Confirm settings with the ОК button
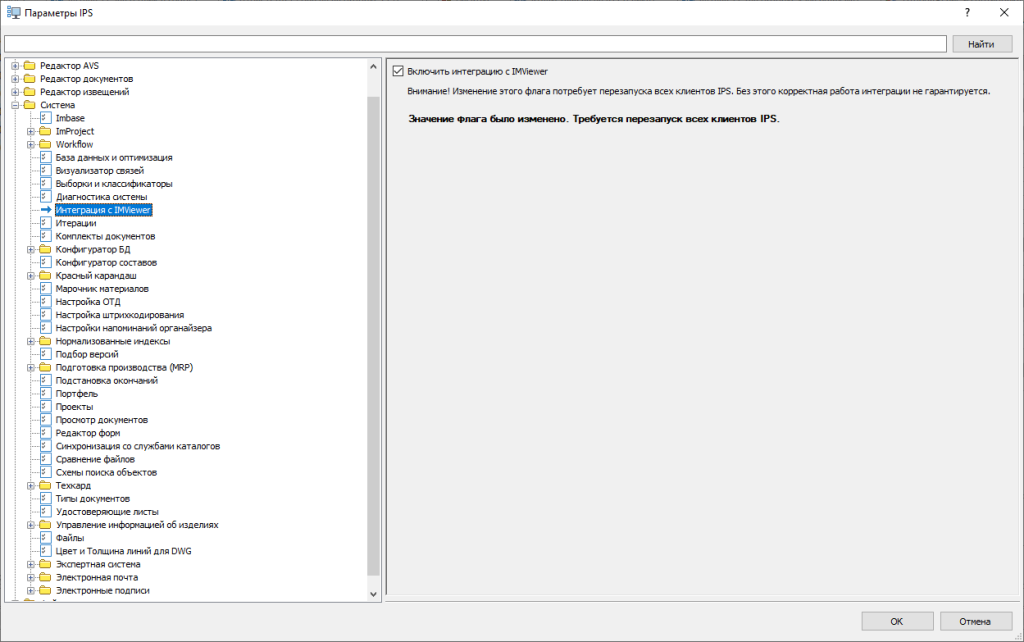The height and width of the screenshot is (642, 1024). coord(896,621)
